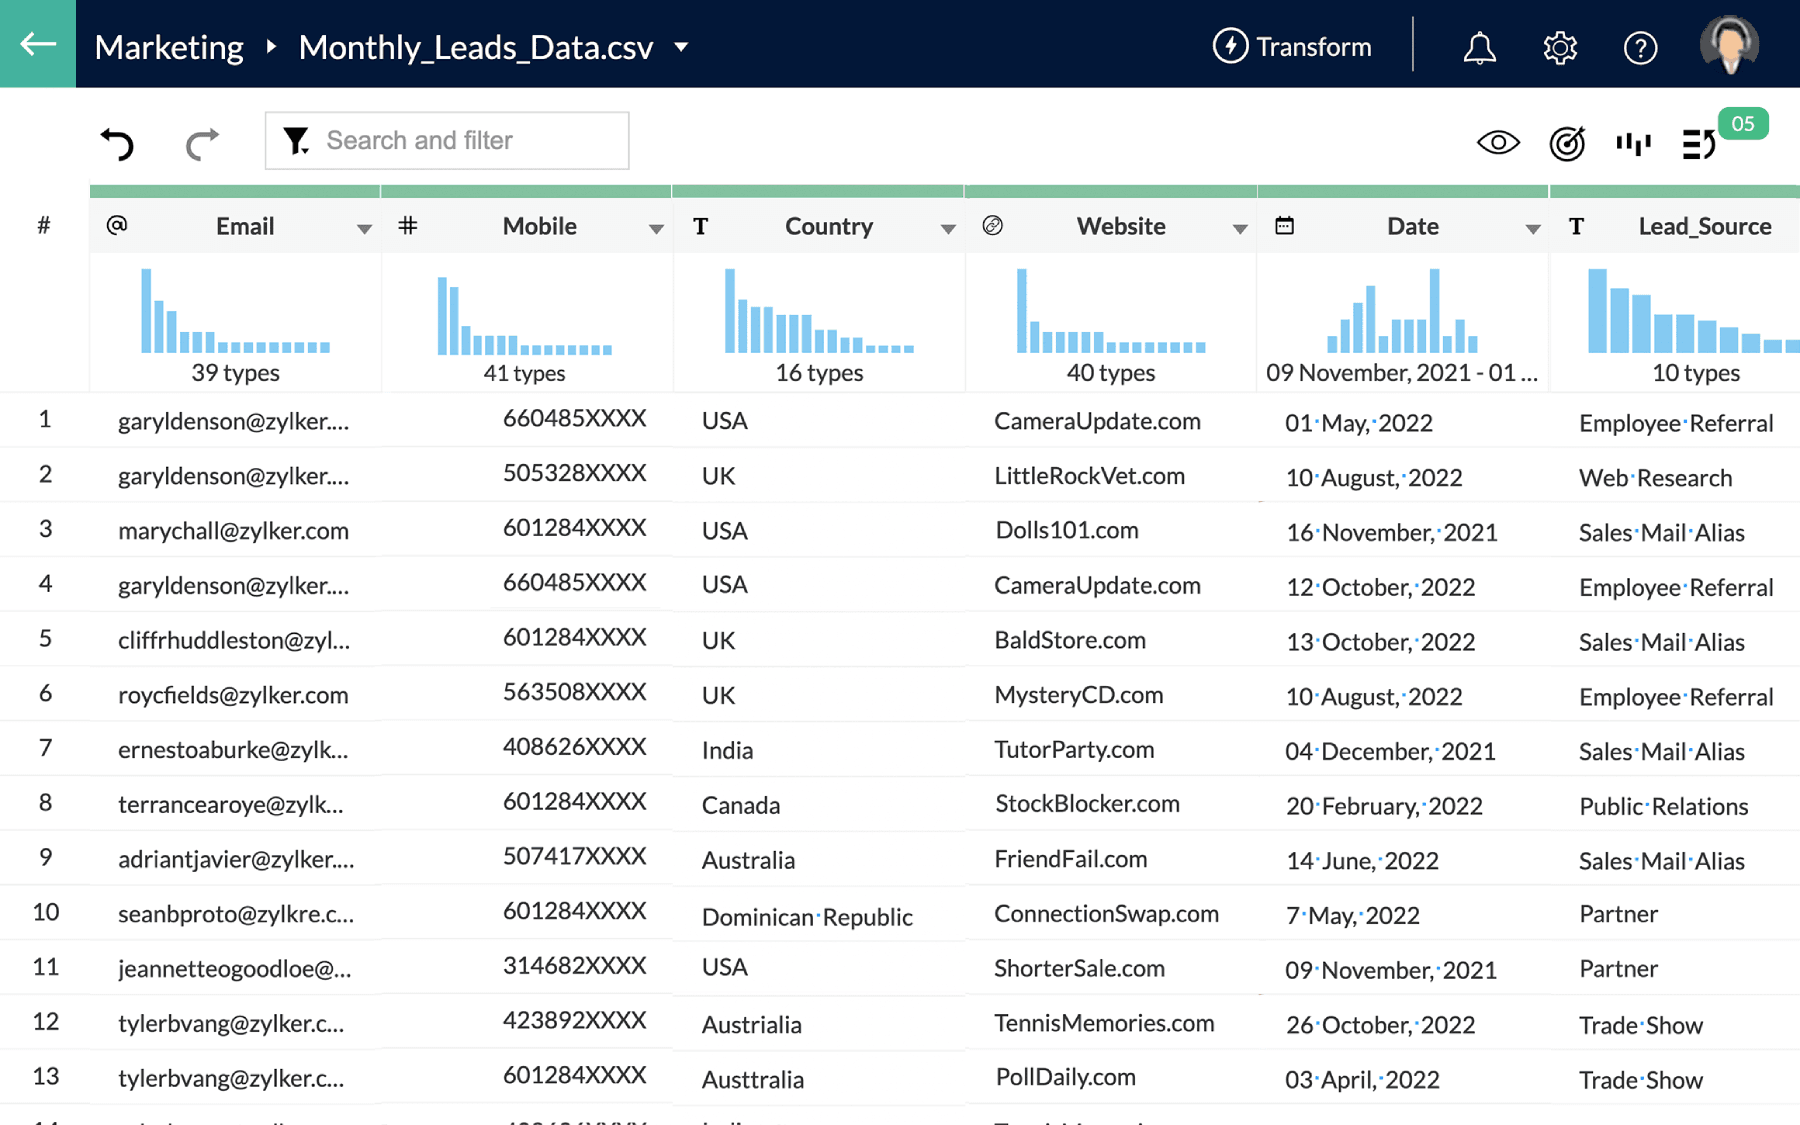Open the help menu
Screen dimensions: 1800x1125
[1640, 46]
